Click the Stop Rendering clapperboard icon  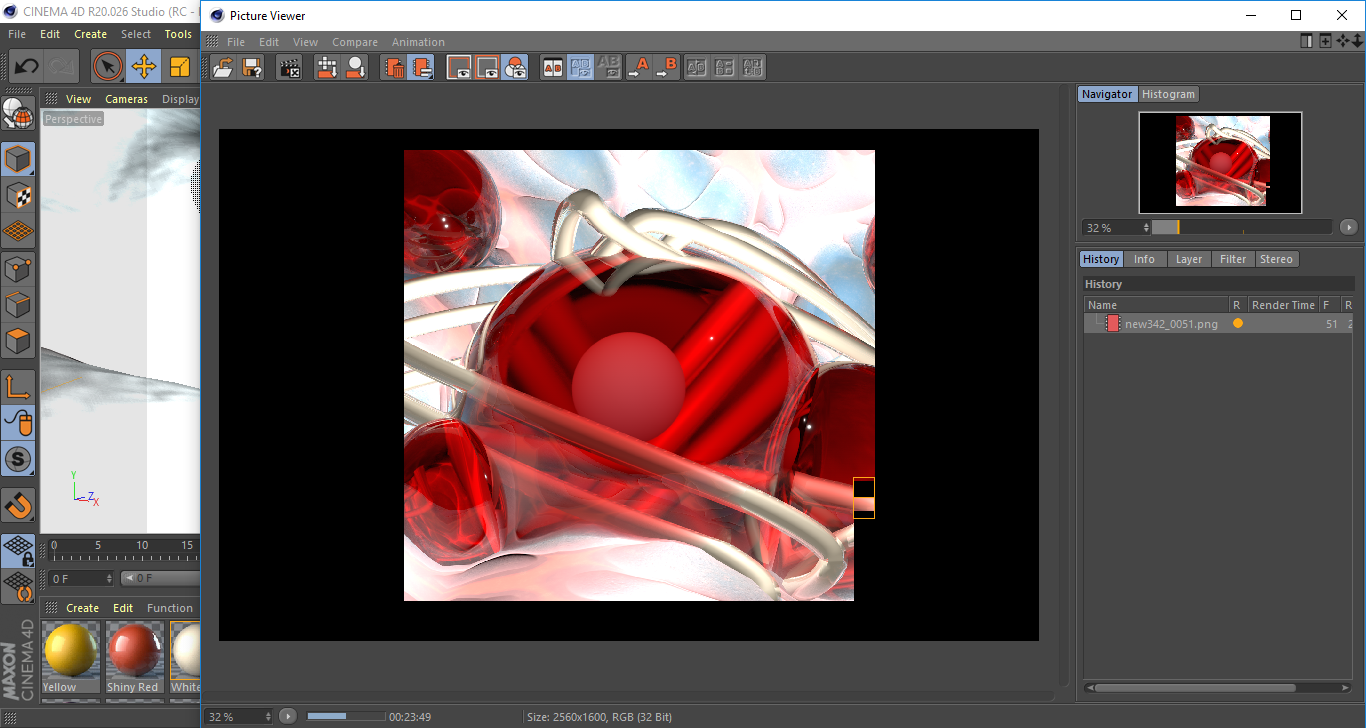[289, 68]
